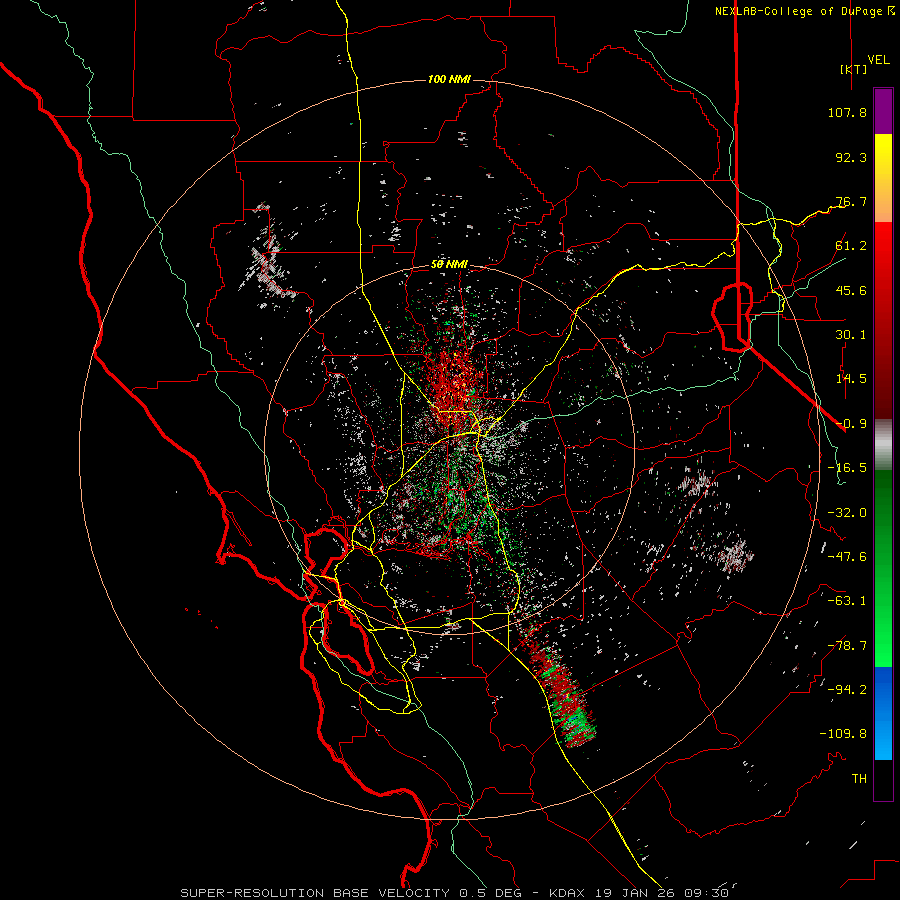The width and height of the screenshot is (900, 900).
Task: Click the 50 NMI range ring label
Action: pyautogui.click(x=449, y=265)
